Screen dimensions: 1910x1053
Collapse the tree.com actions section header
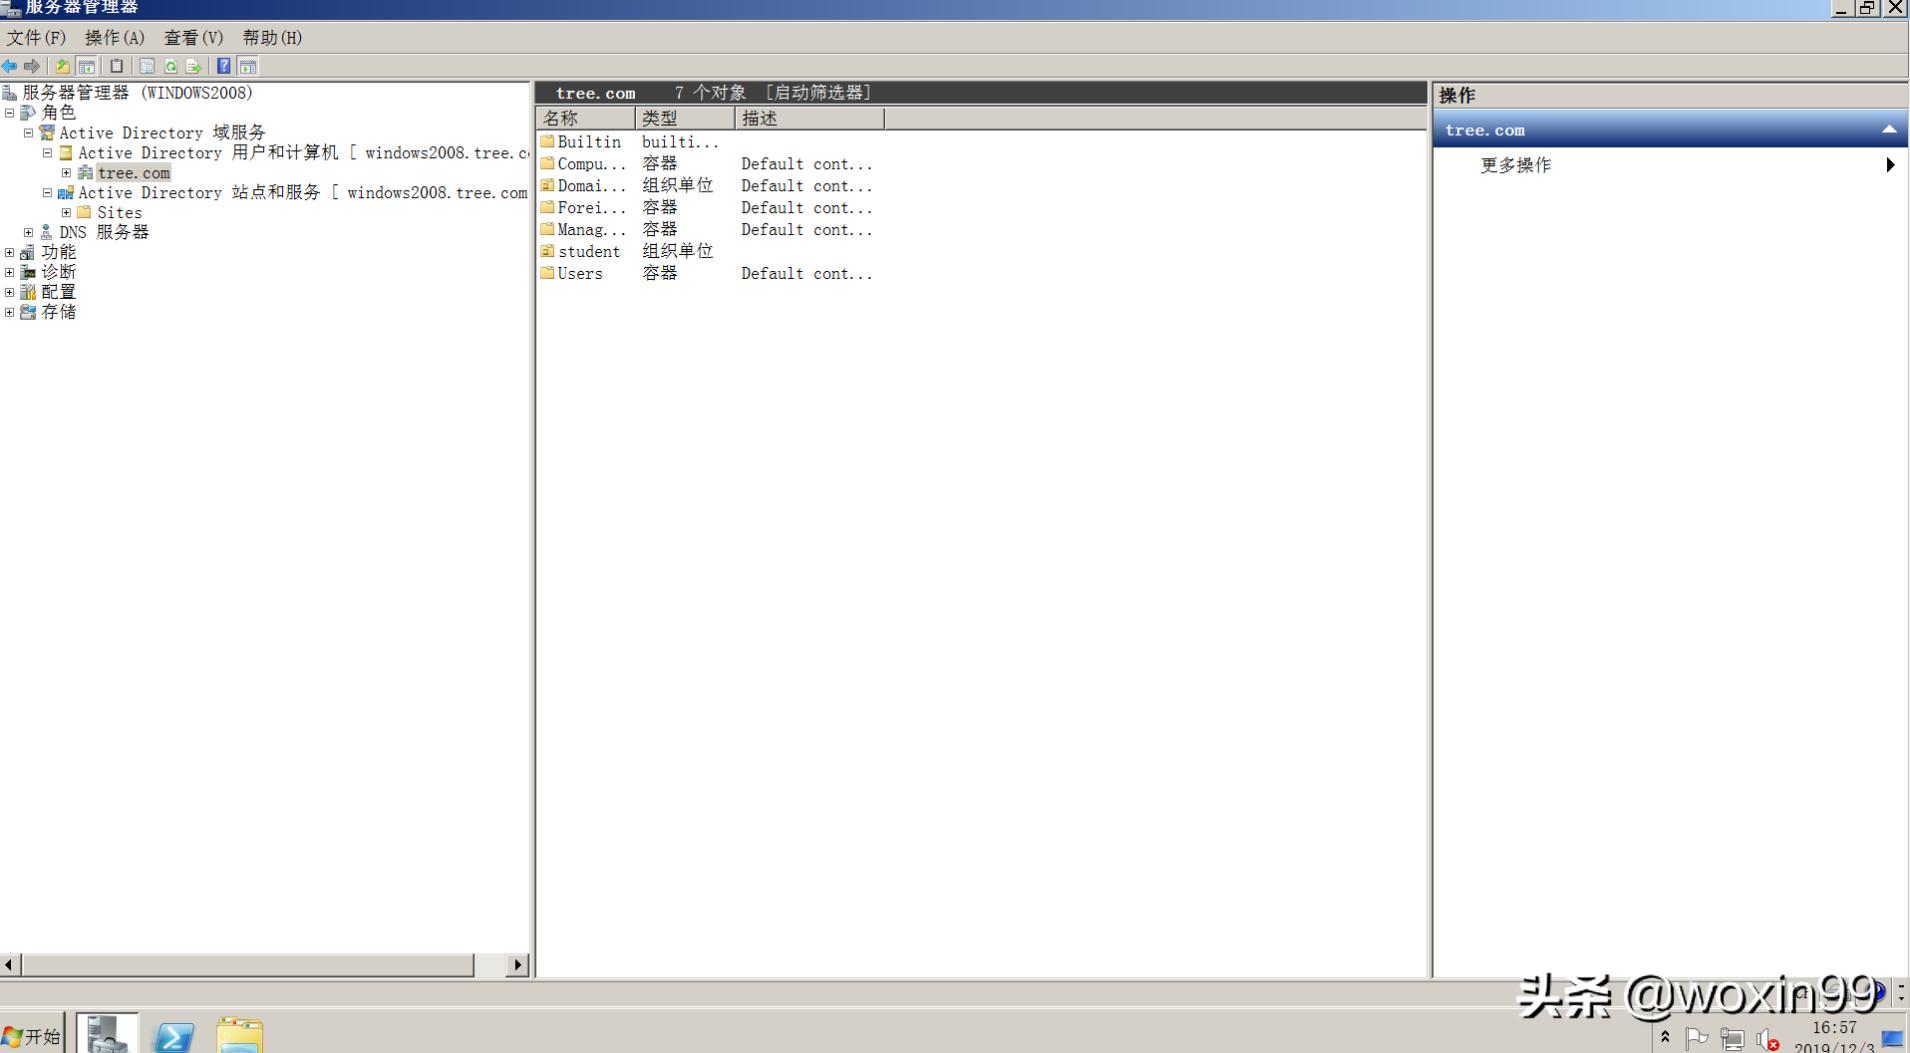1890,129
